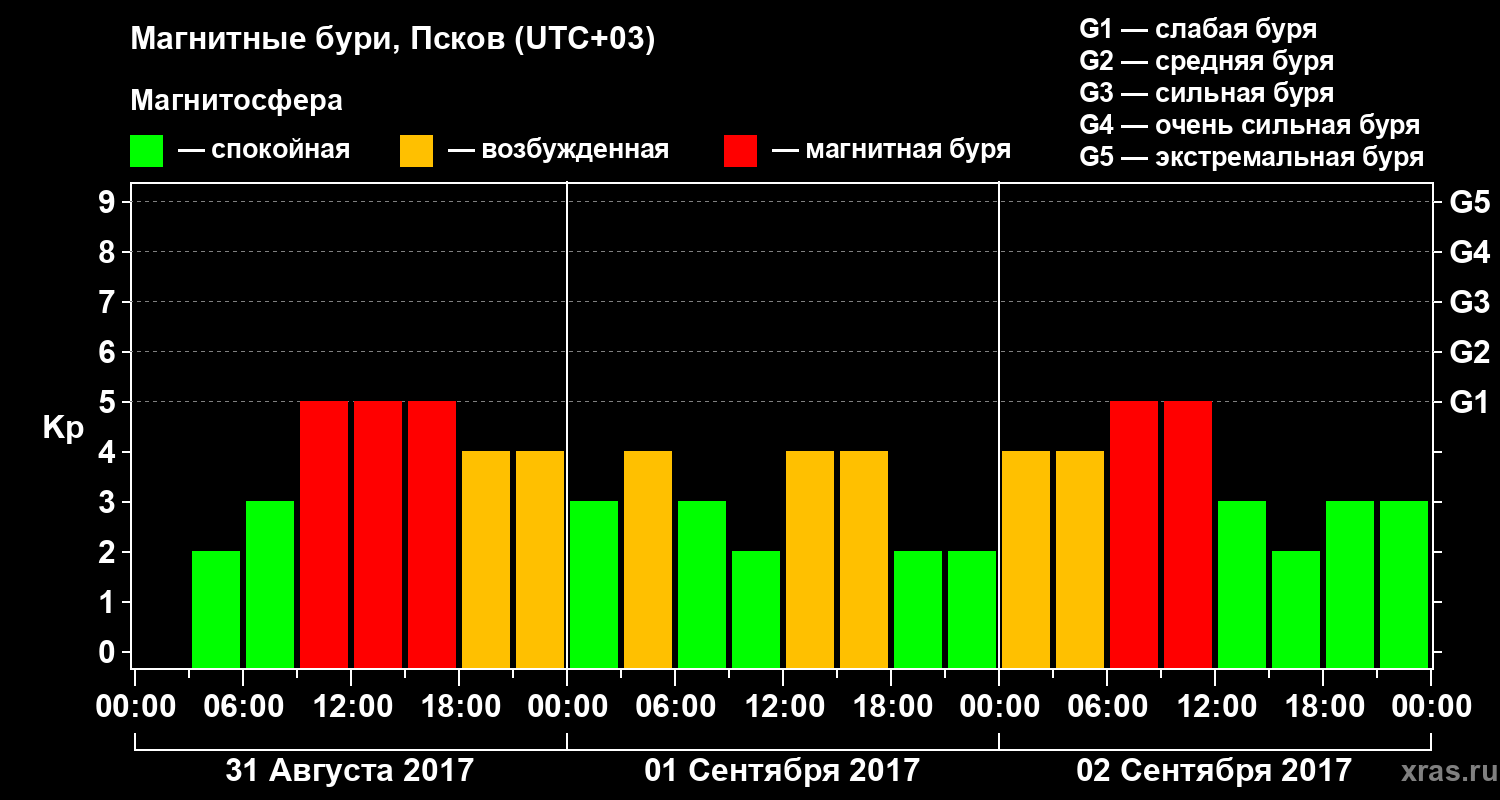
Task: Click the 'G2 — средняя буря' description line
Action: click(1207, 61)
